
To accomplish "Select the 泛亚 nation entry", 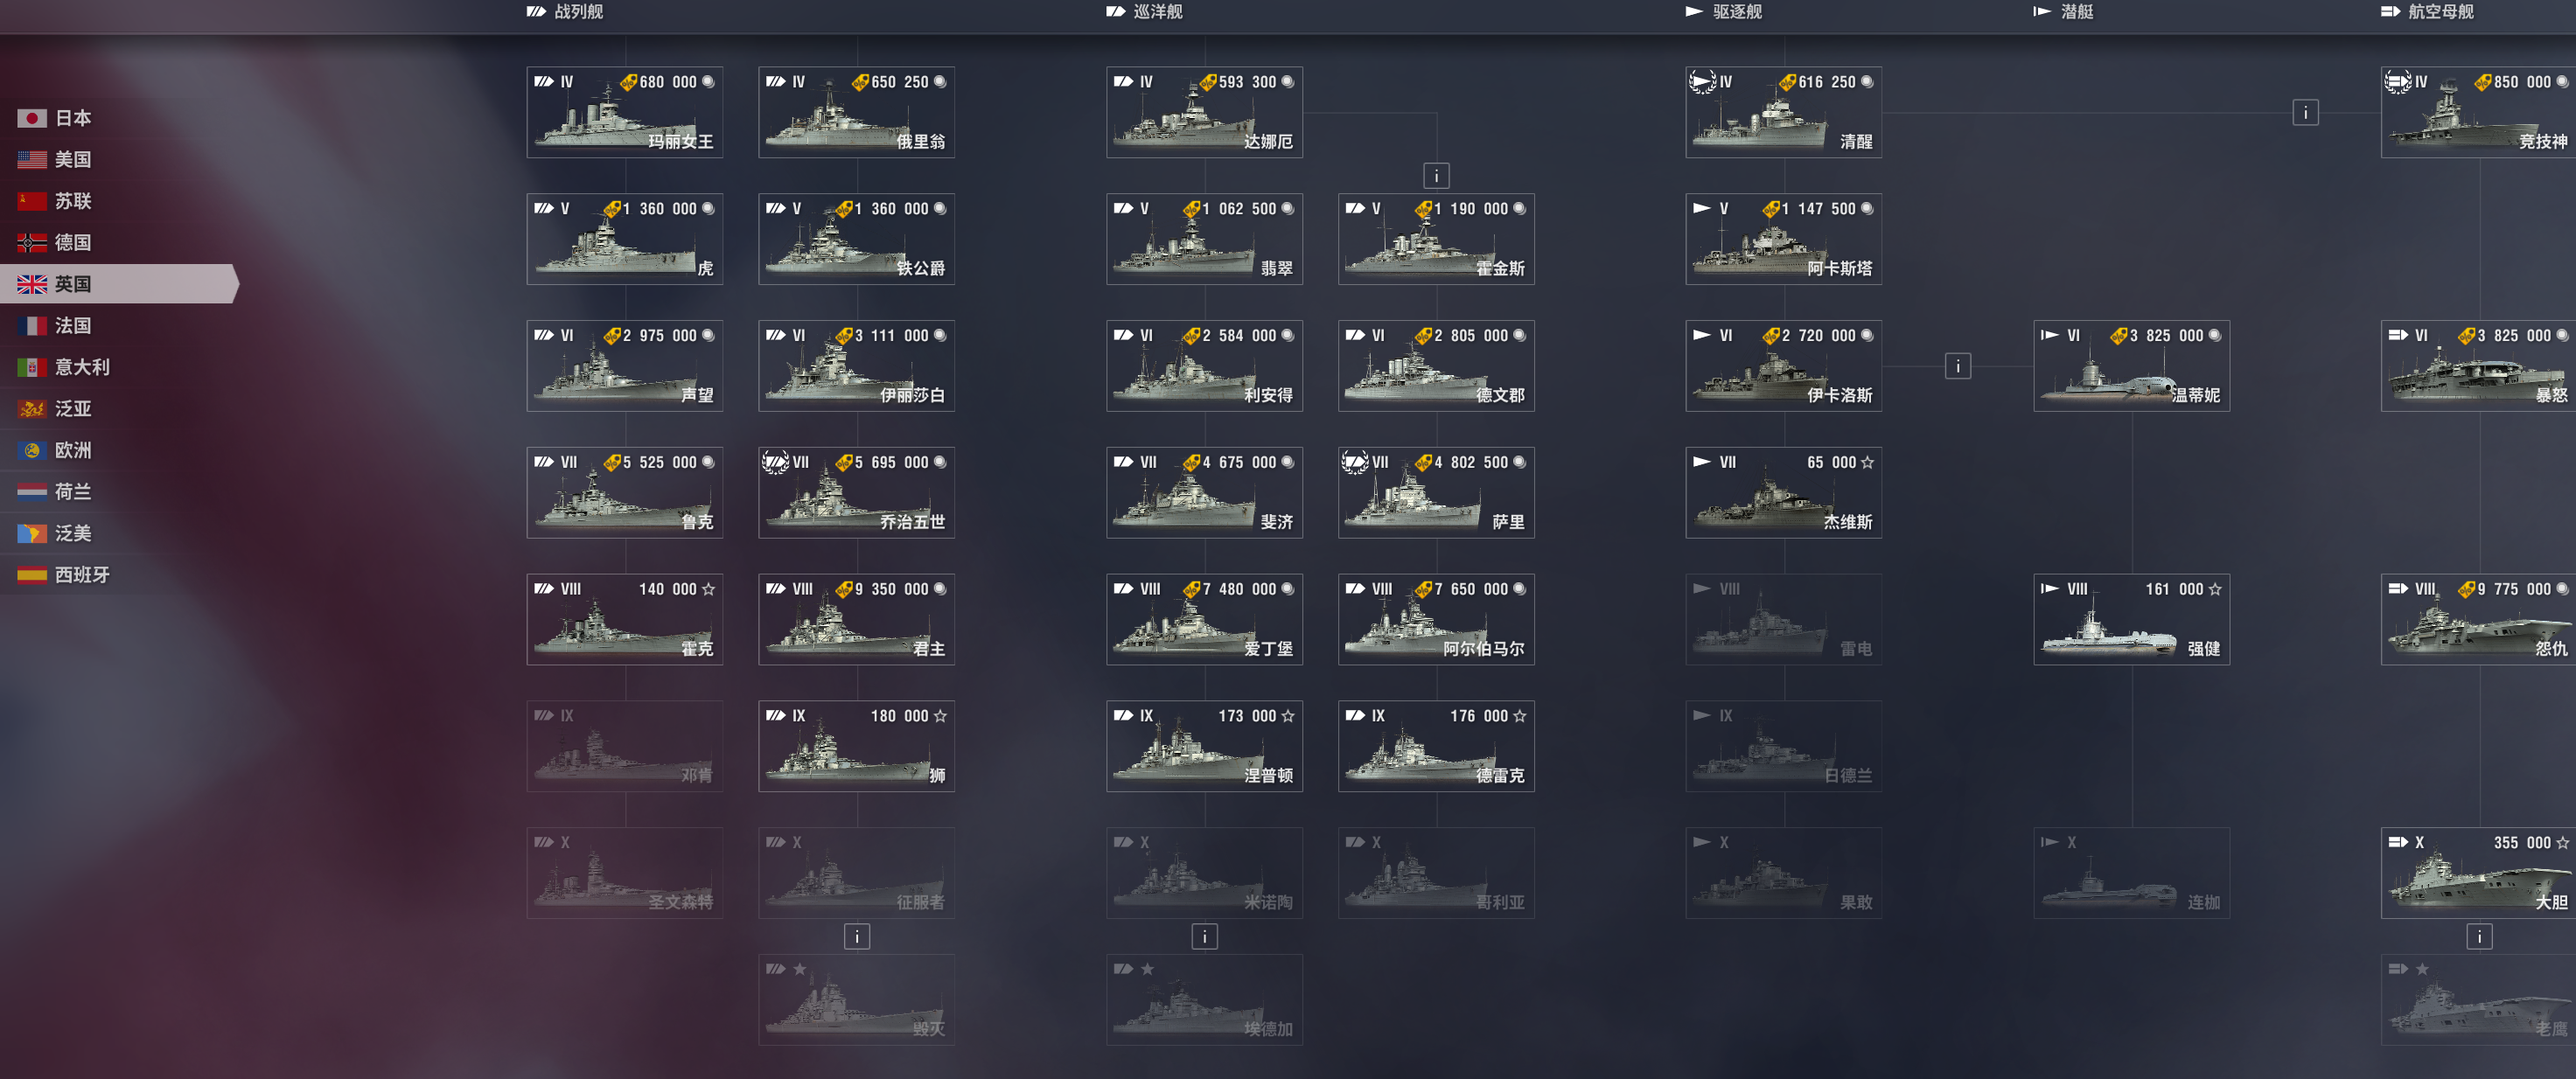I will click(55, 409).
